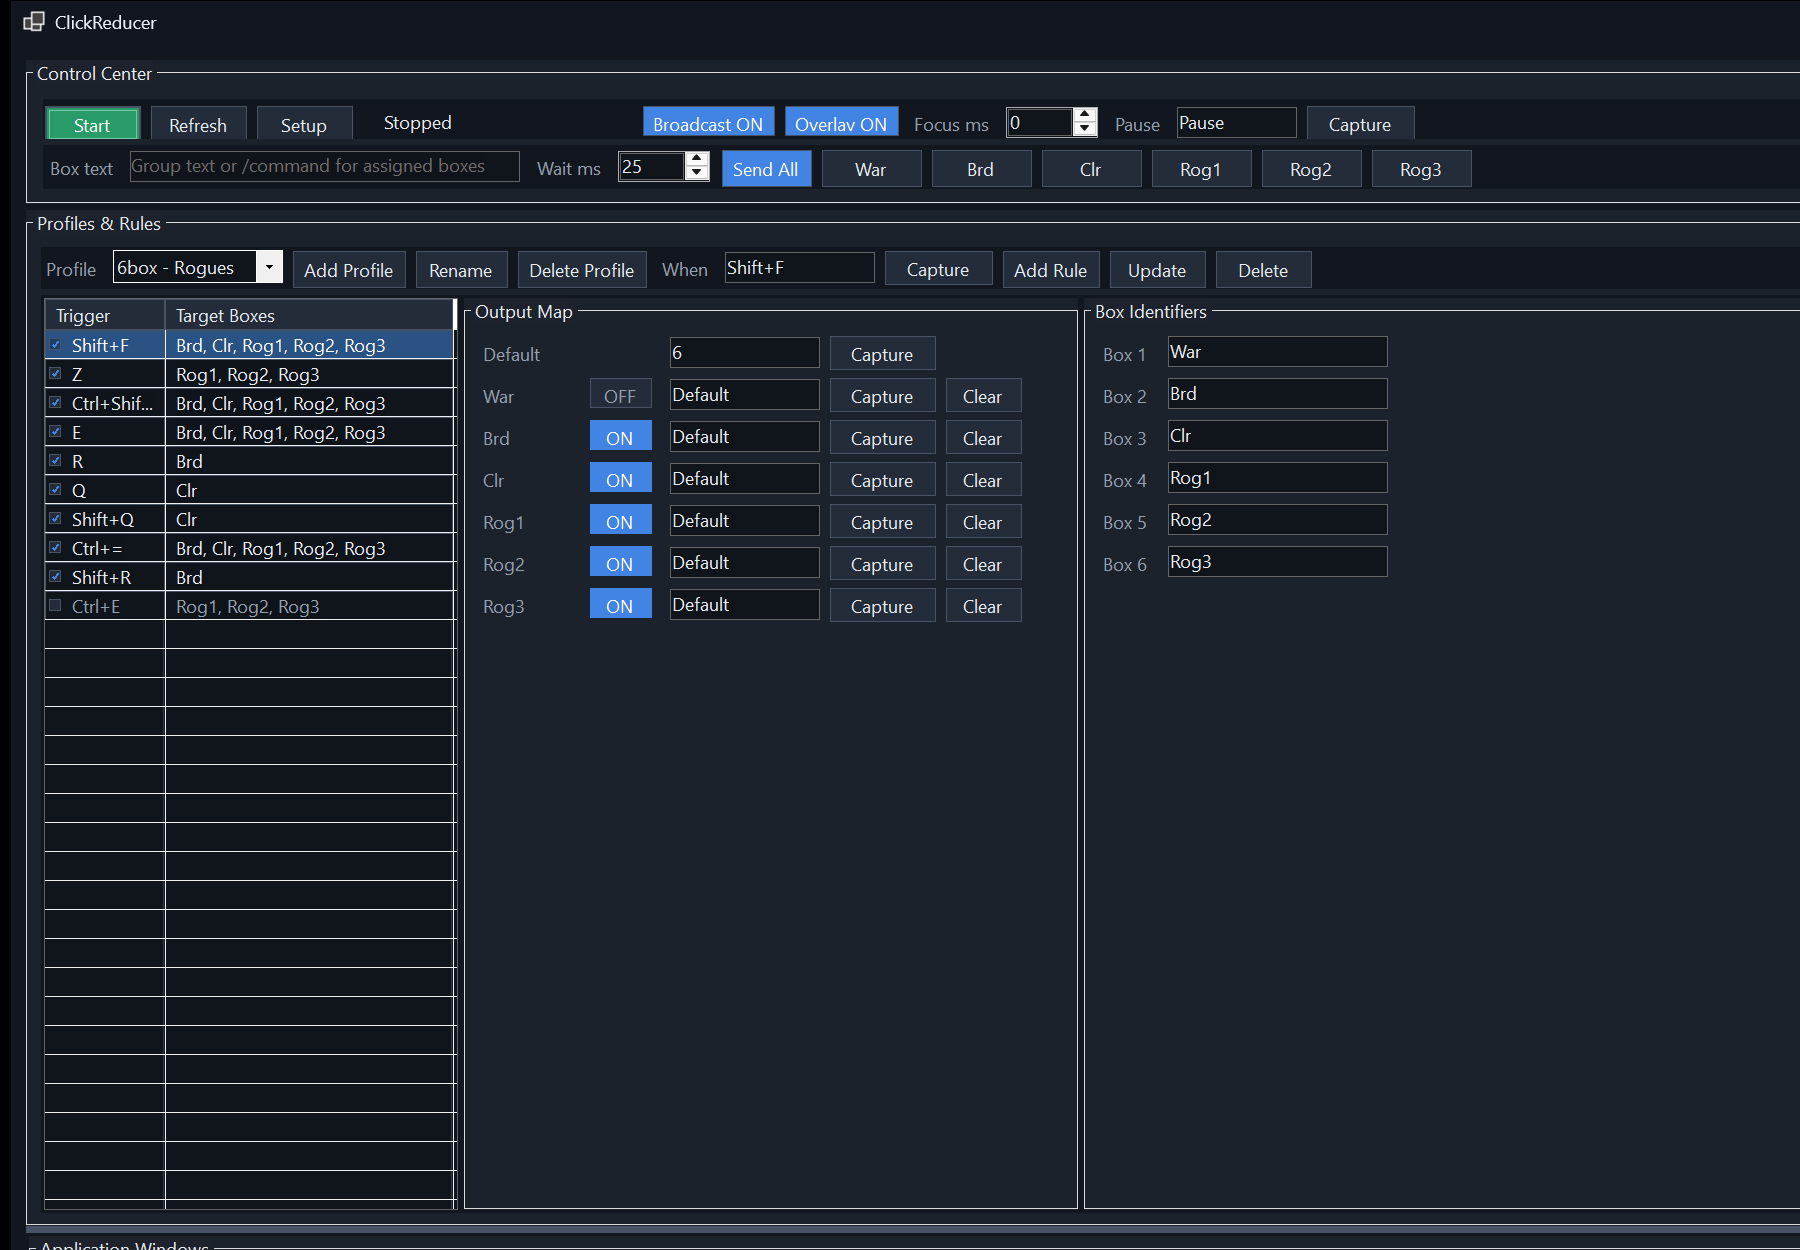Decrease Focus ms with down arrow
This screenshot has width=1800, height=1250.
(1085, 129)
